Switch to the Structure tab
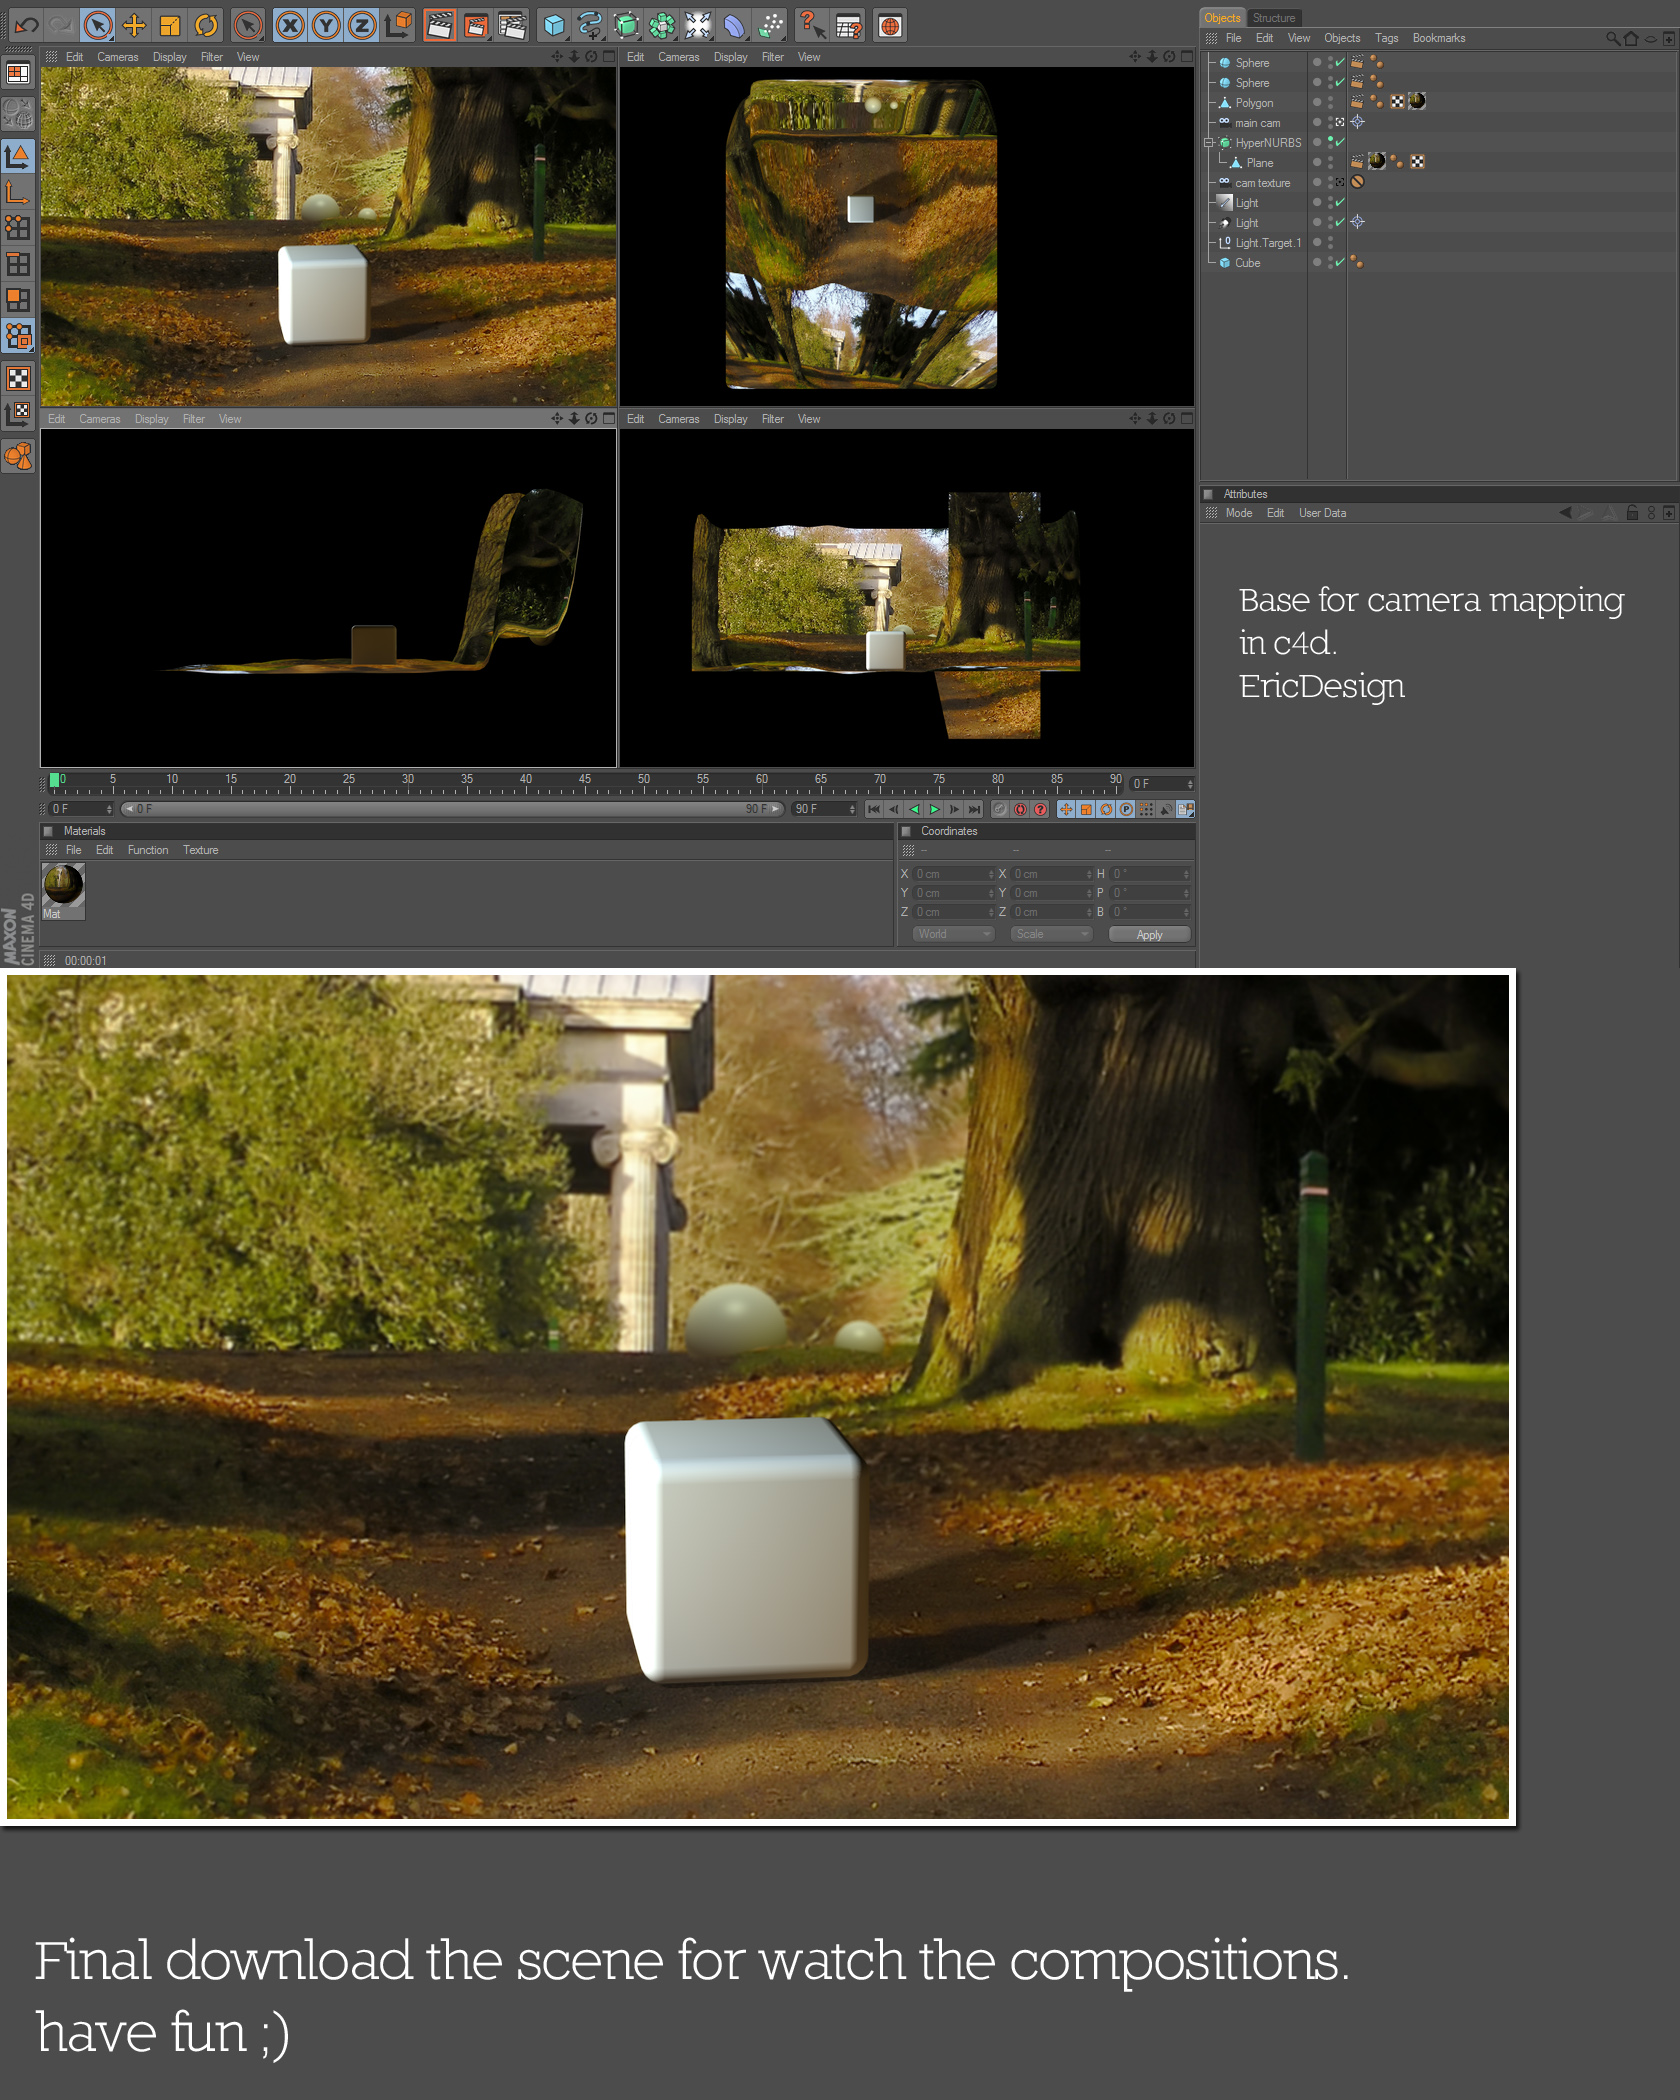Image resolution: width=1680 pixels, height=2100 pixels. click(x=1274, y=17)
